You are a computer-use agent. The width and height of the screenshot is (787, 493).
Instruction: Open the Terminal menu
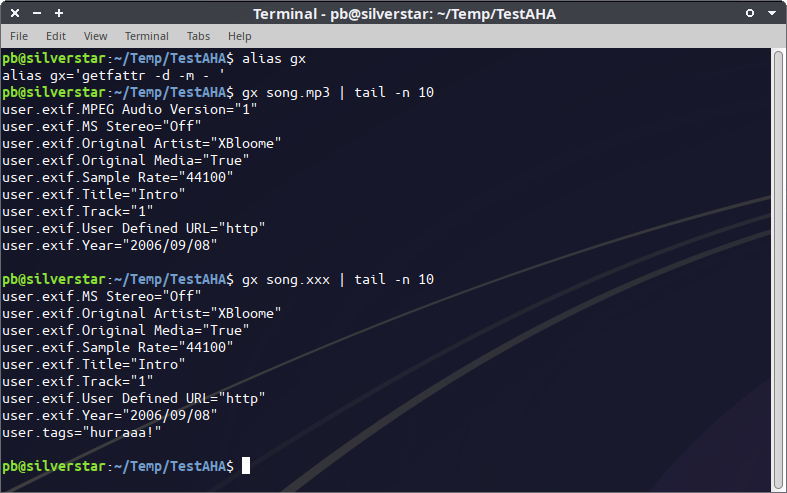(146, 36)
